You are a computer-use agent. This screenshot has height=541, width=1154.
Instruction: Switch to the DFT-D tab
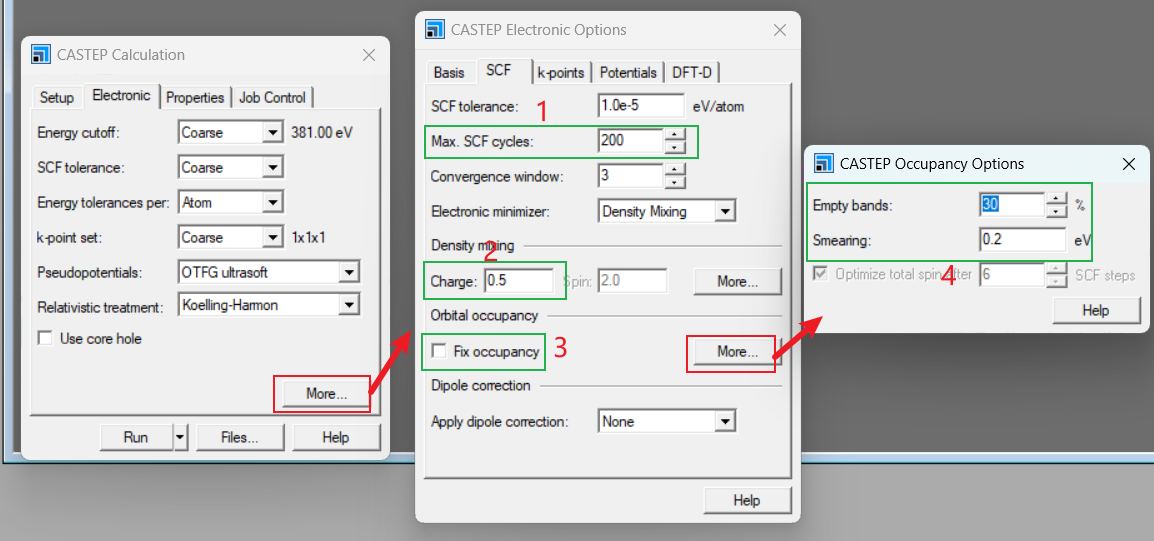[x=693, y=72]
